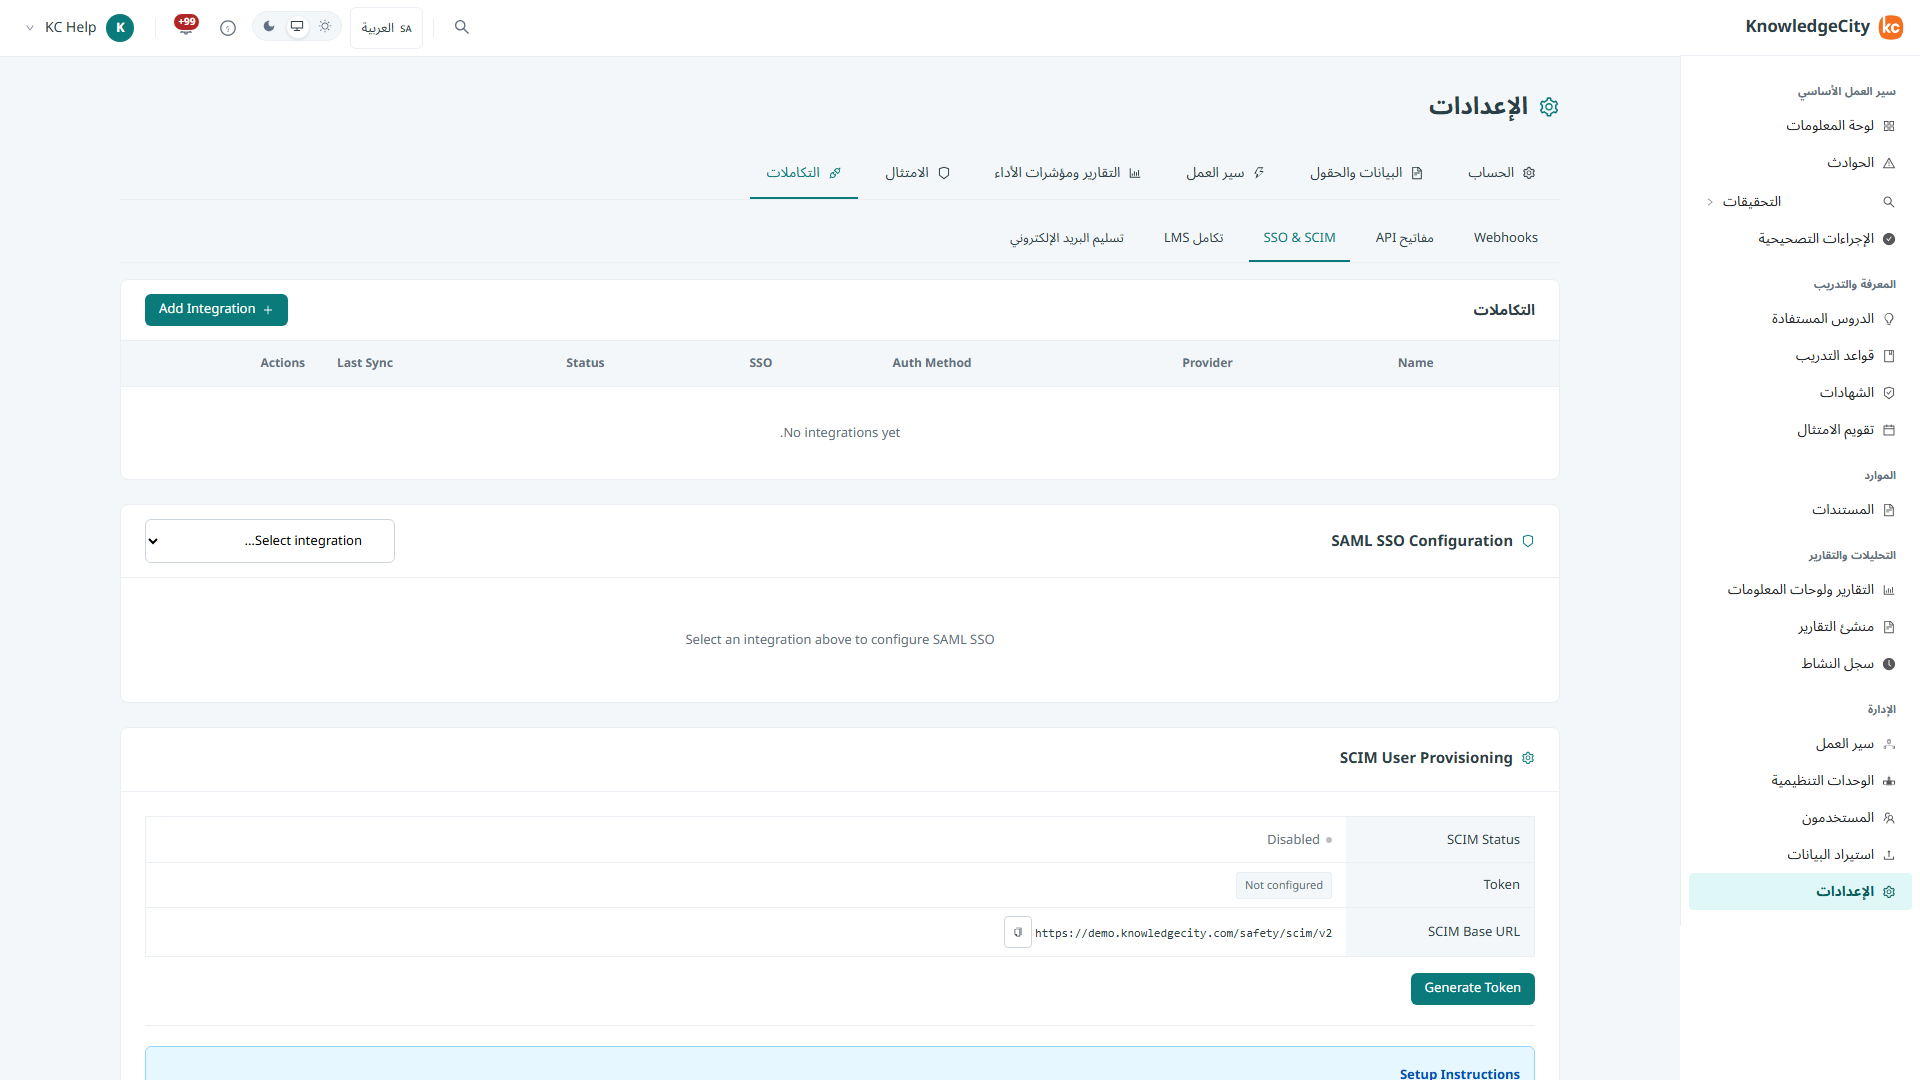
Task: Select the التقارير ومؤشرات الأداء tab
Action: 1067,173
